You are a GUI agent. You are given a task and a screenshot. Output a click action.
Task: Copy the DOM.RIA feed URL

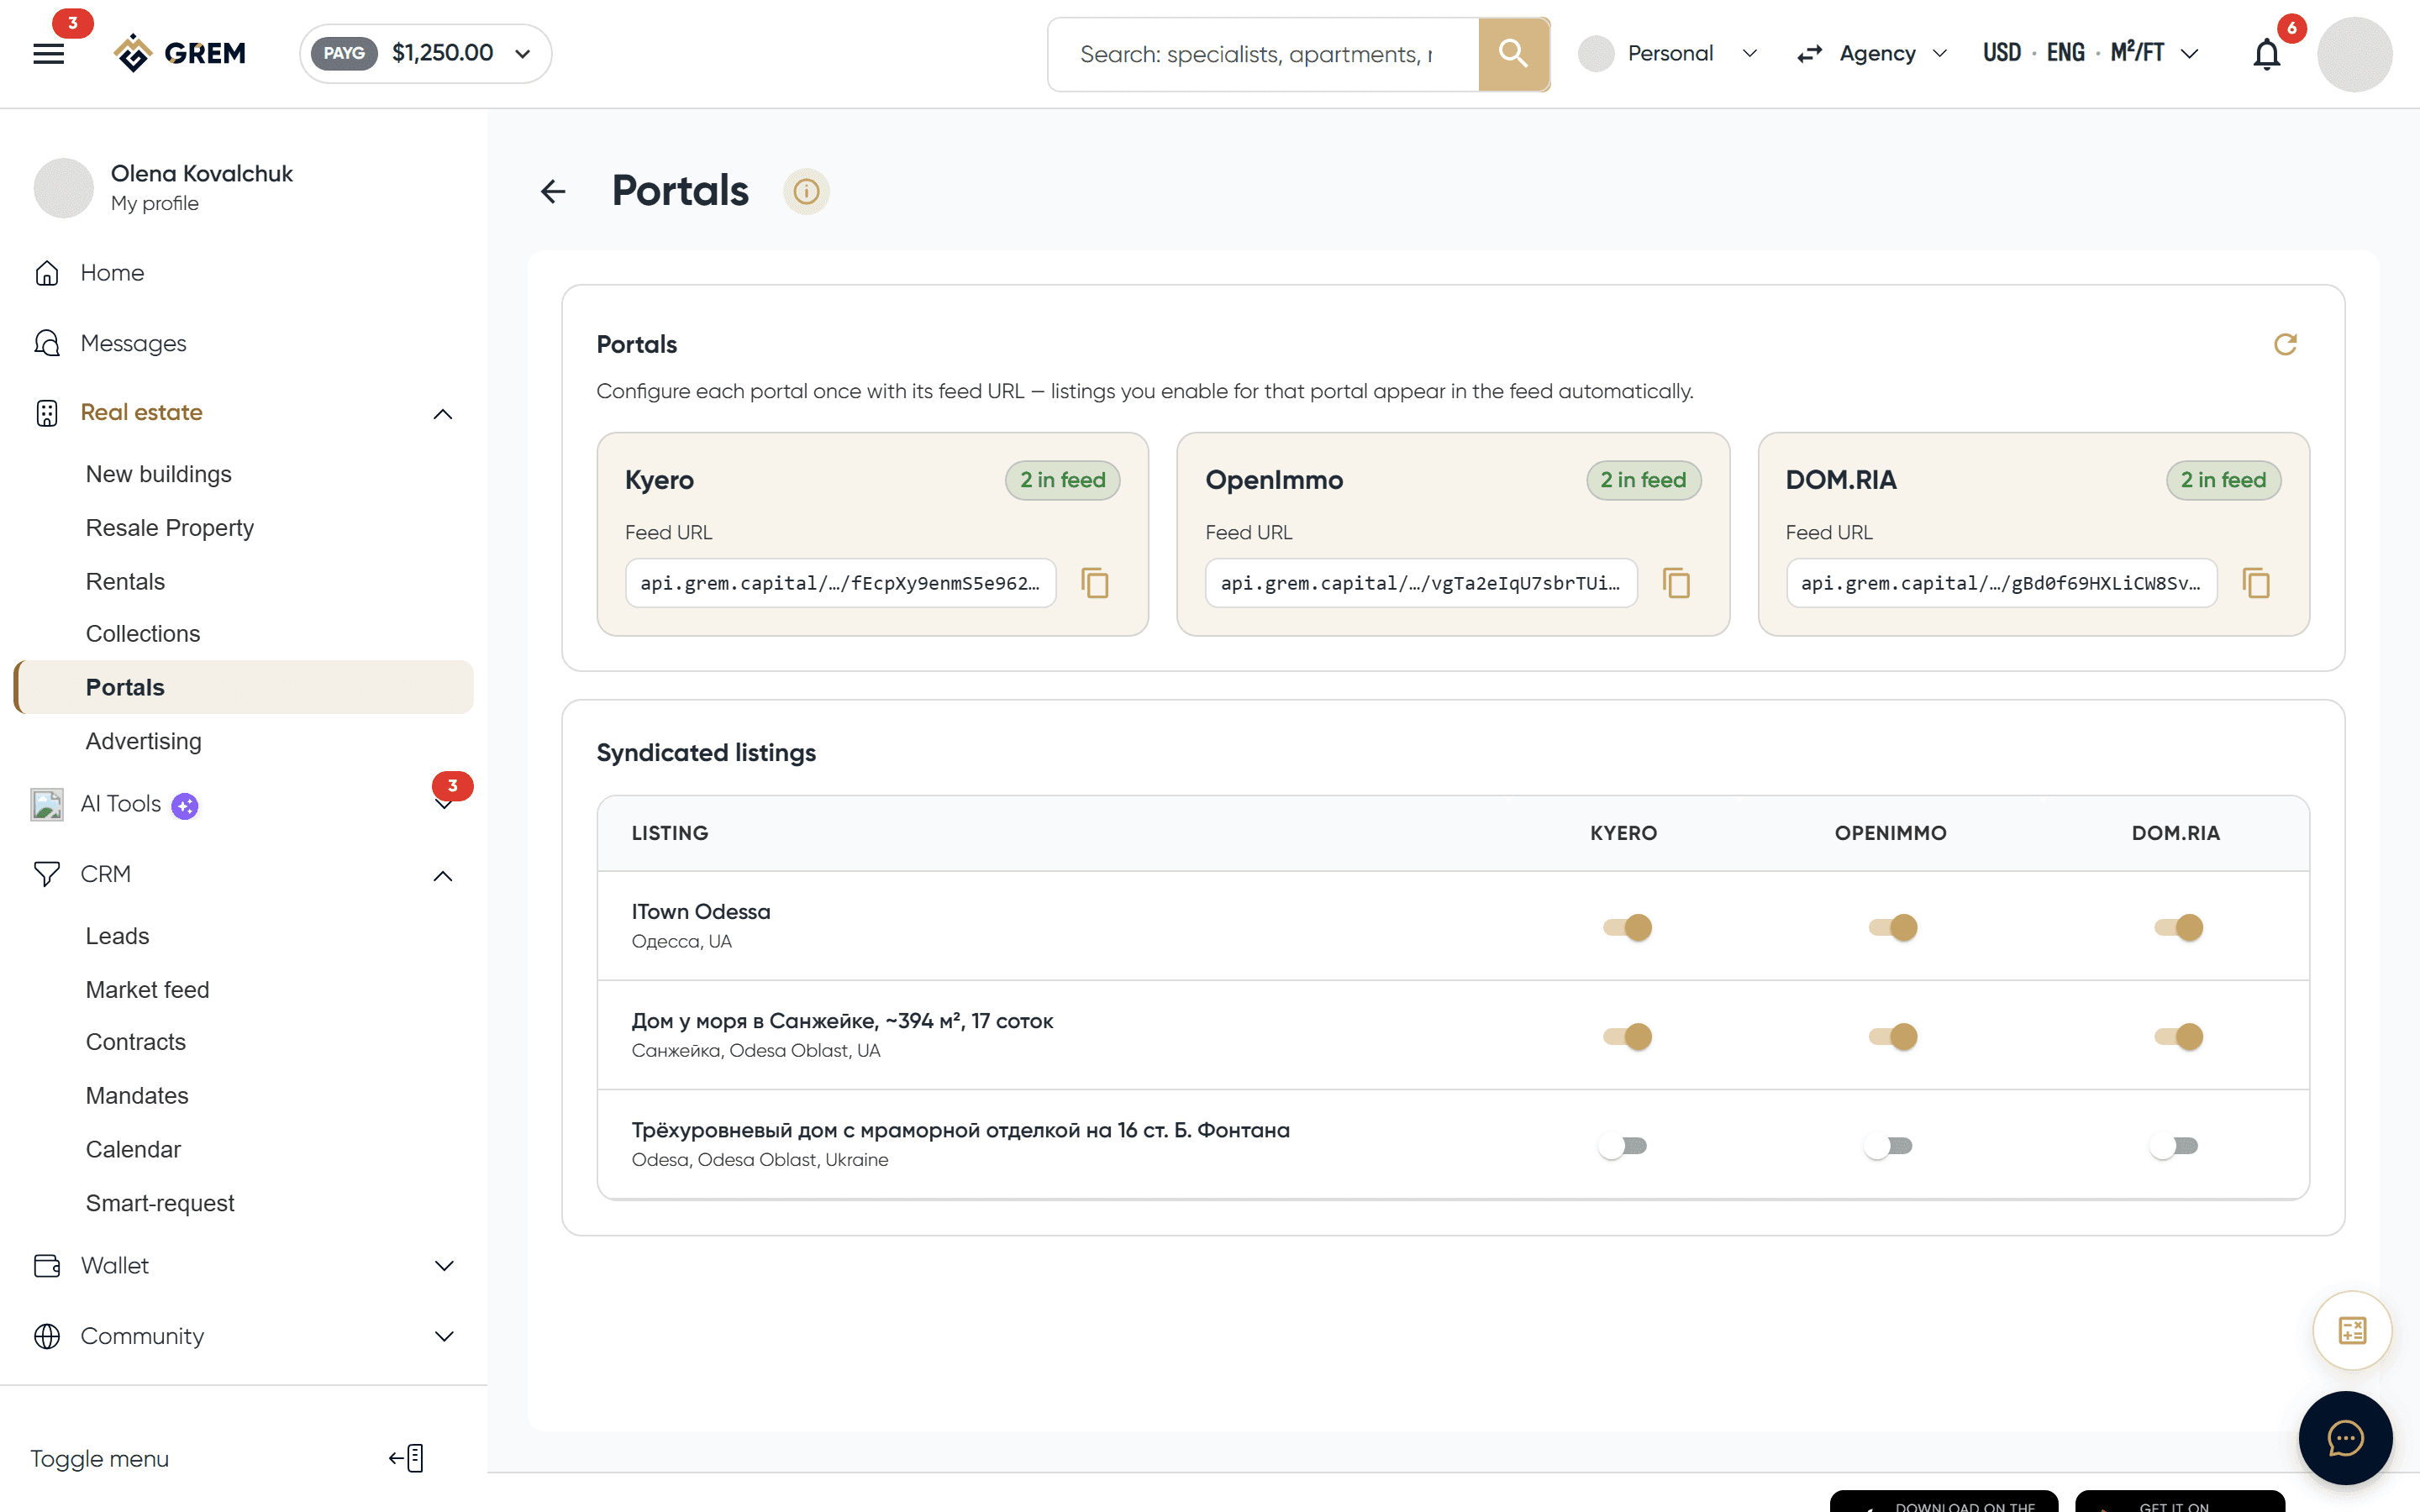(x=2256, y=583)
